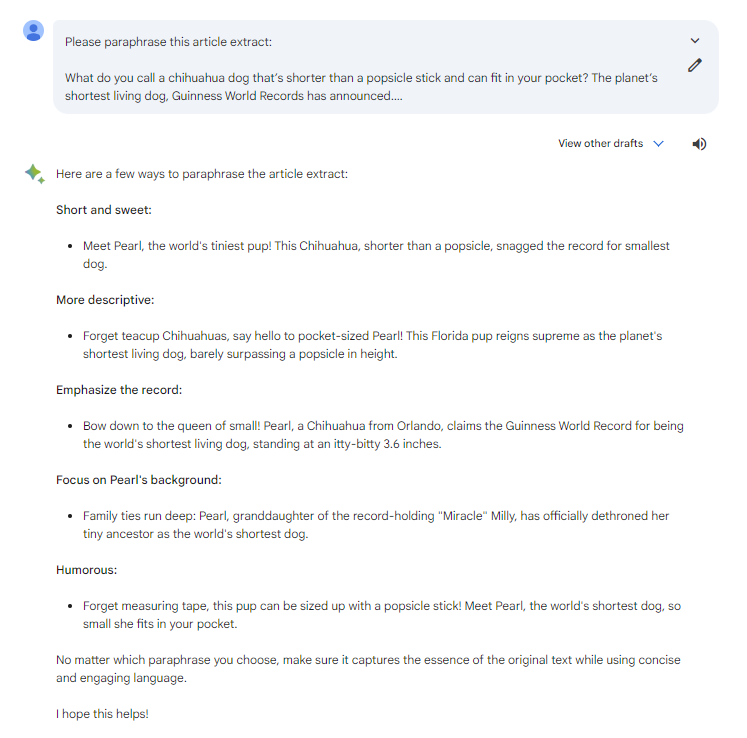Screen dimensions: 747x738
Task: Click the 'Meet Pearl, the world's tiniest pup' bullet
Action: 376,255
